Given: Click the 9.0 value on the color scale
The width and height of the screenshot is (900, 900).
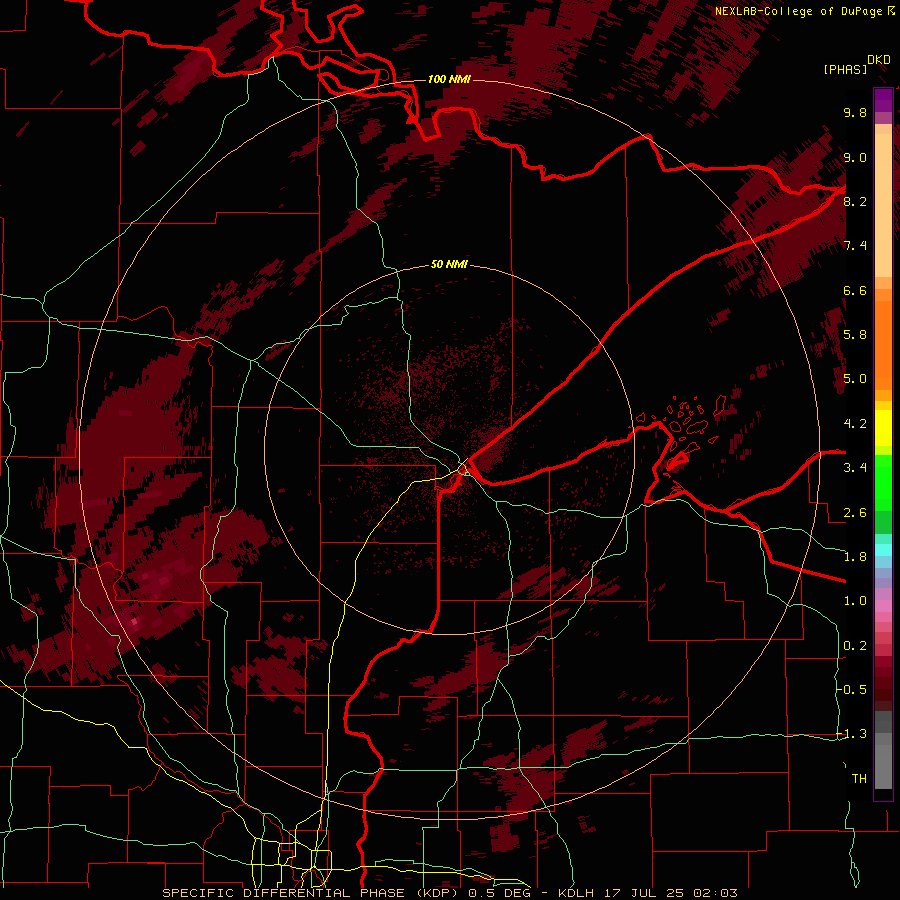Looking at the screenshot, I should [x=855, y=157].
